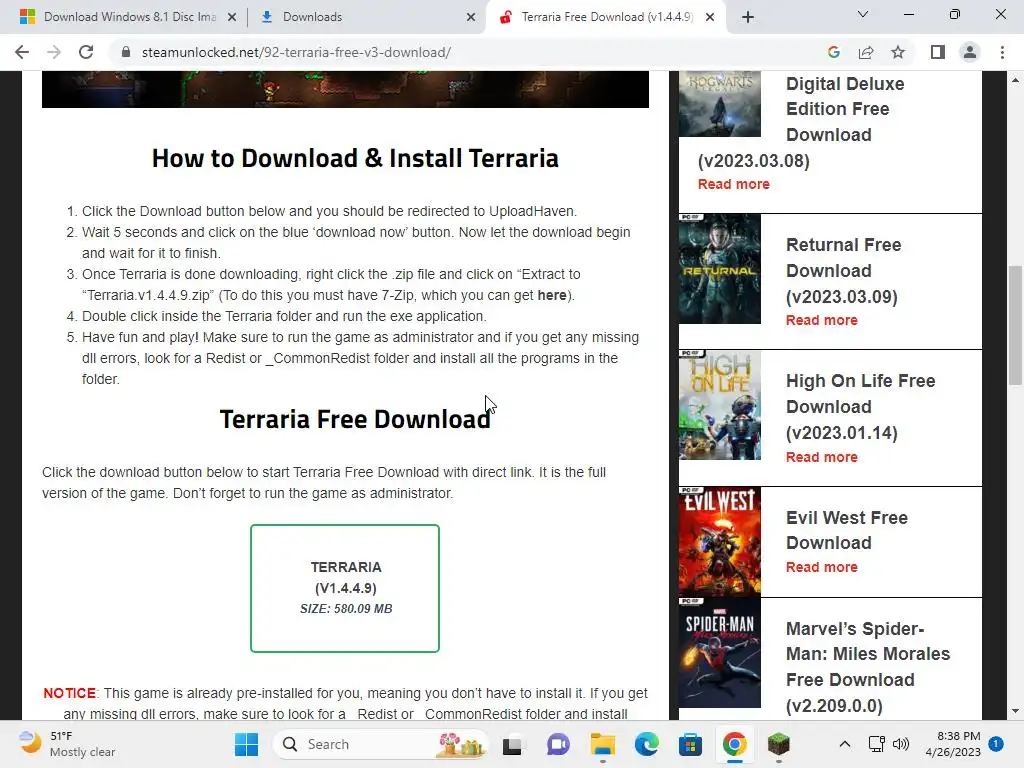Open the Windows Start menu
This screenshot has width=1024, height=768.
(x=246, y=744)
